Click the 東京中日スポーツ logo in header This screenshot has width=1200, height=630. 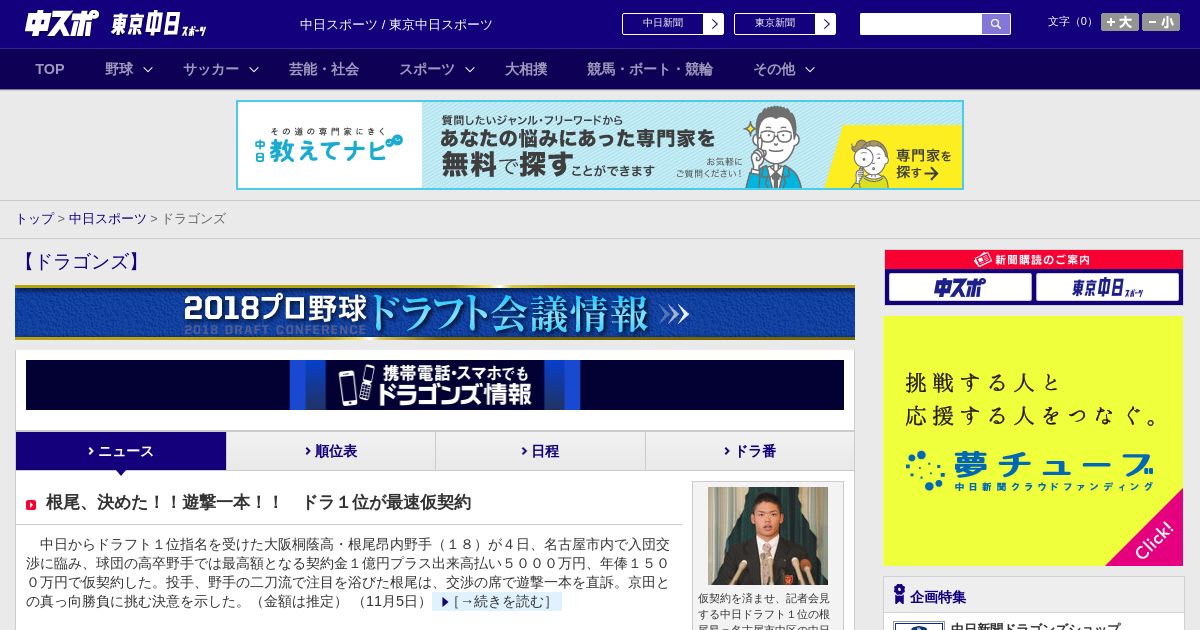(158, 24)
